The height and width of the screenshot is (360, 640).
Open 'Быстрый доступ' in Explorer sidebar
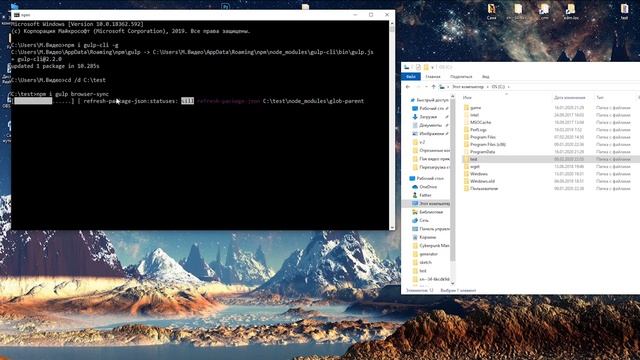click(x=432, y=100)
